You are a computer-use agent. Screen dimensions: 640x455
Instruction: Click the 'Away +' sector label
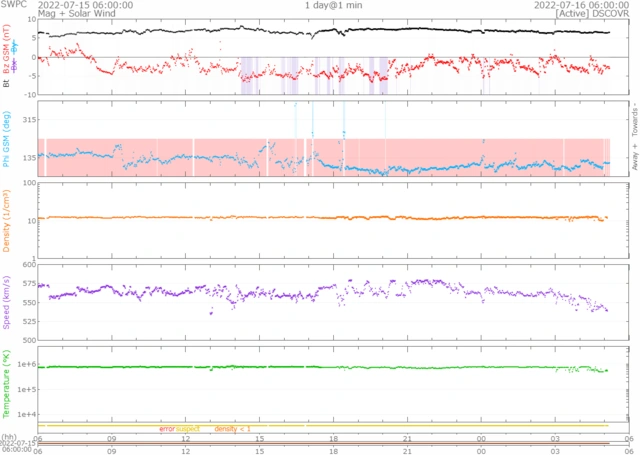(633, 162)
